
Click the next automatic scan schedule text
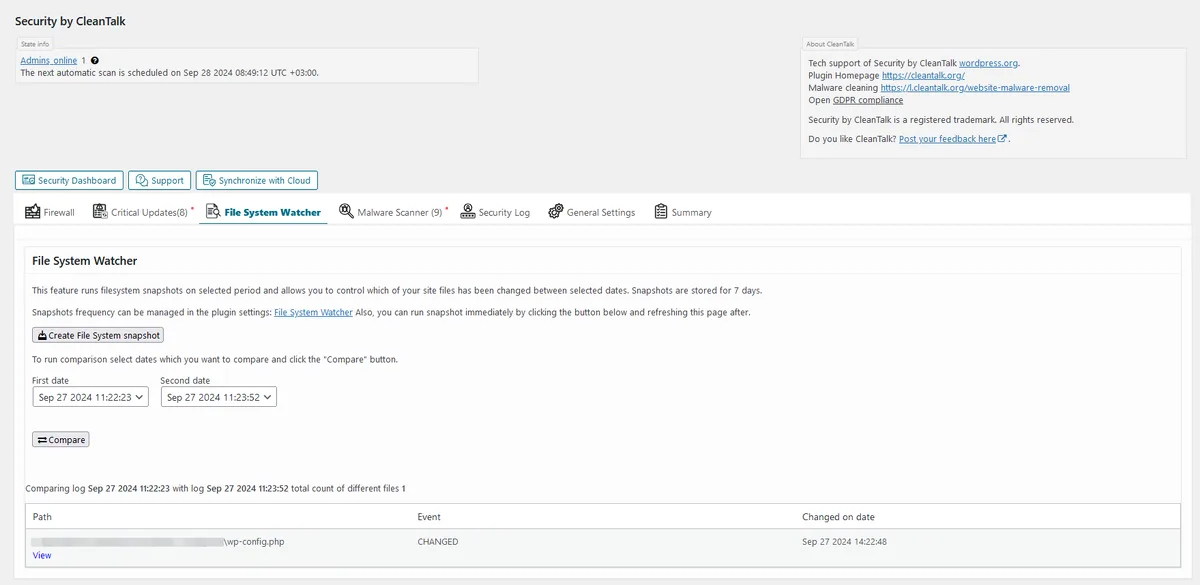pyautogui.click(x=169, y=73)
